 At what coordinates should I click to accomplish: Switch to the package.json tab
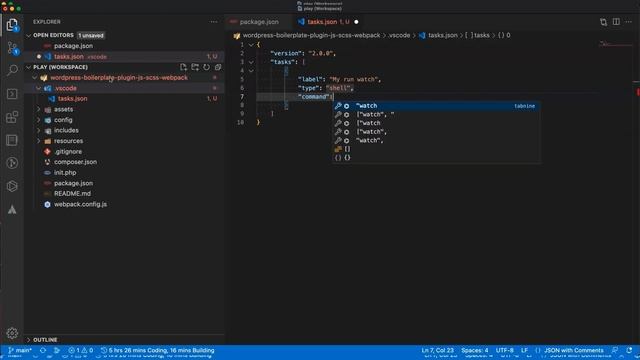pyautogui.click(x=259, y=22)
